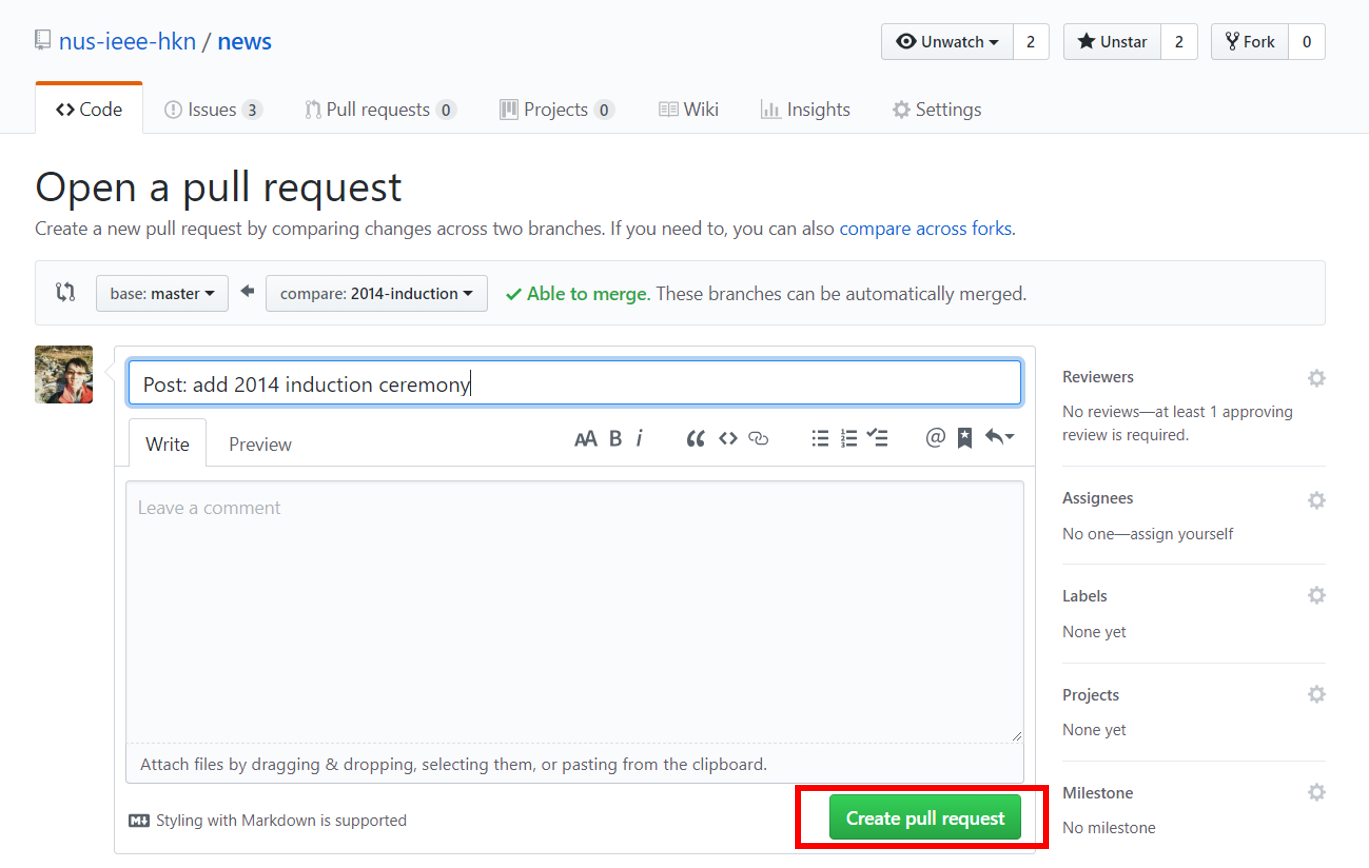Add a link with the chain icon
The width and height of the screenshot is (1369, 868).
click(x=759, y=438)
